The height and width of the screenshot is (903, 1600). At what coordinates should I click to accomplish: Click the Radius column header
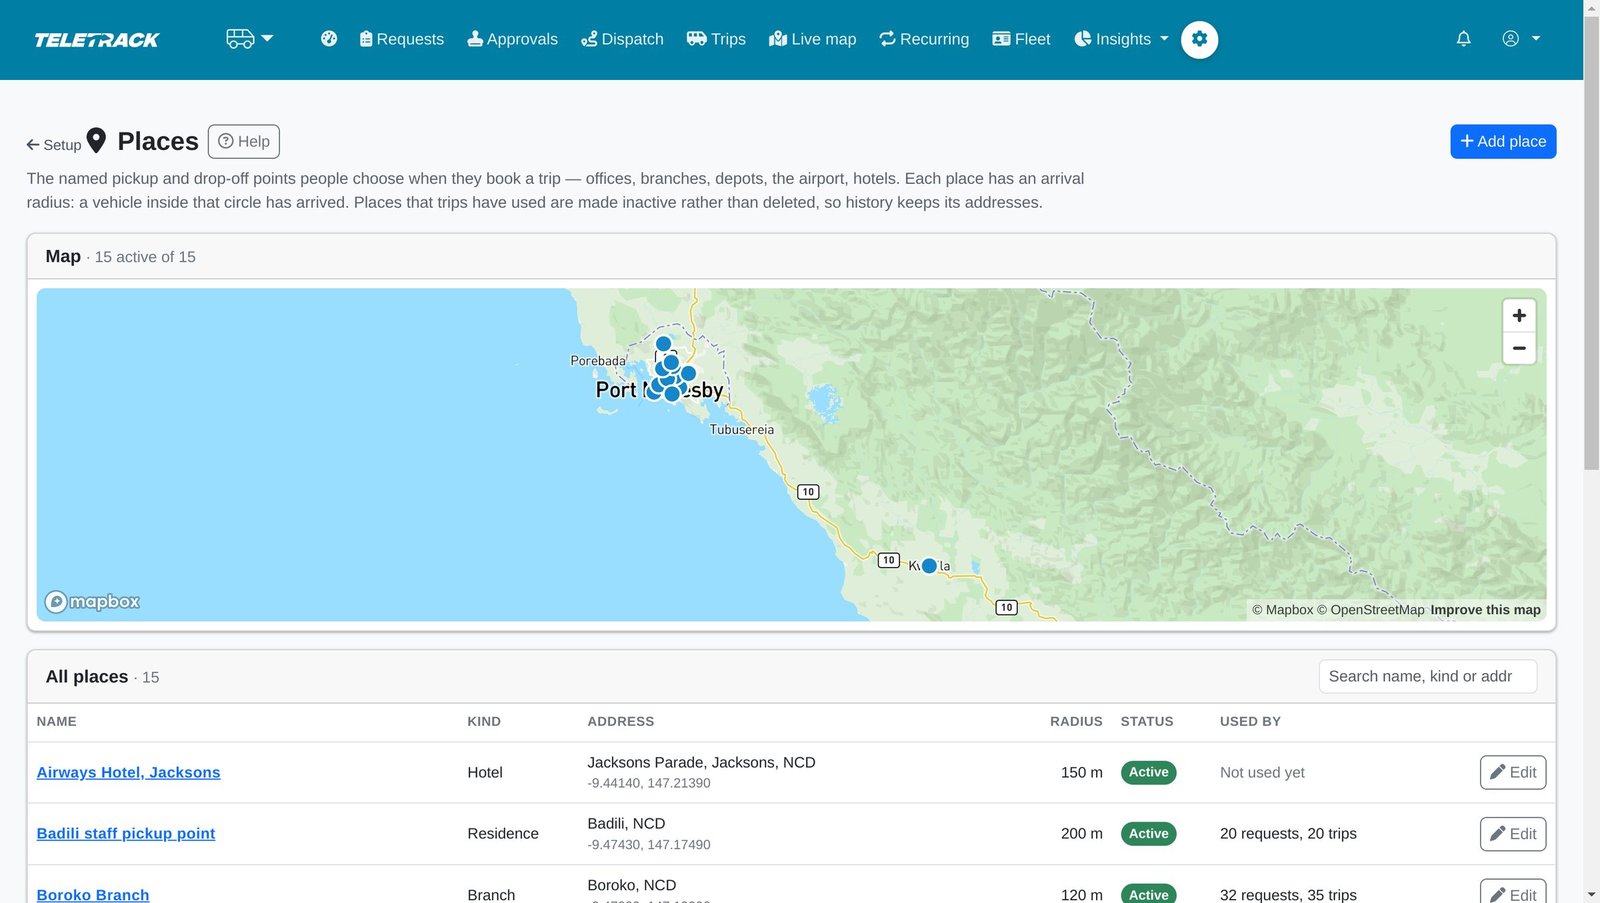pos(1076,721)
